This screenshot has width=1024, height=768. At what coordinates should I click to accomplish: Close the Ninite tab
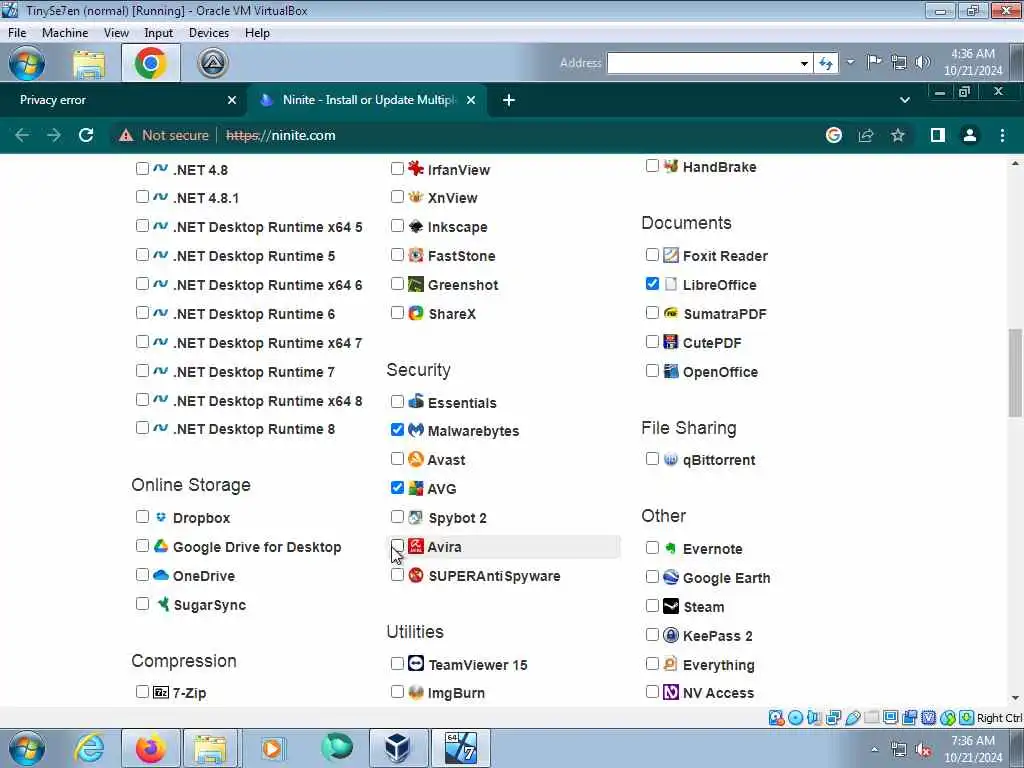[x=471, y=100]
